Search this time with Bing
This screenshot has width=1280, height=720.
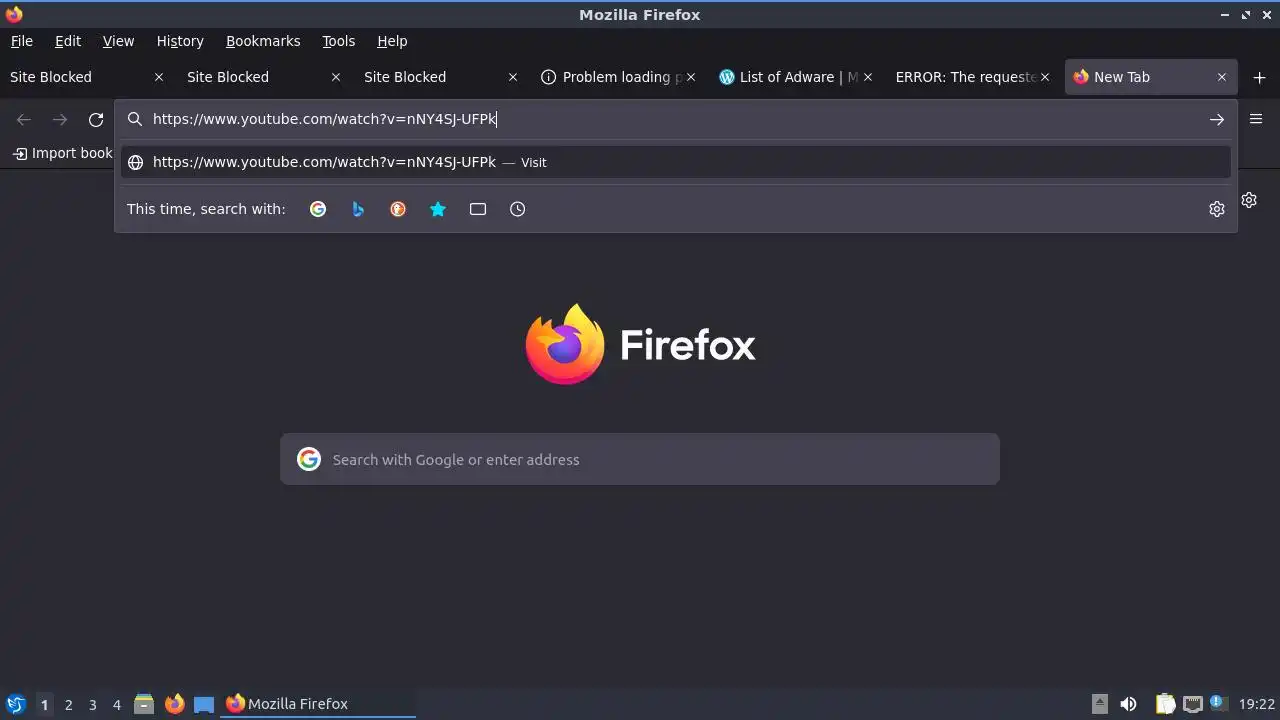[358, 209]
